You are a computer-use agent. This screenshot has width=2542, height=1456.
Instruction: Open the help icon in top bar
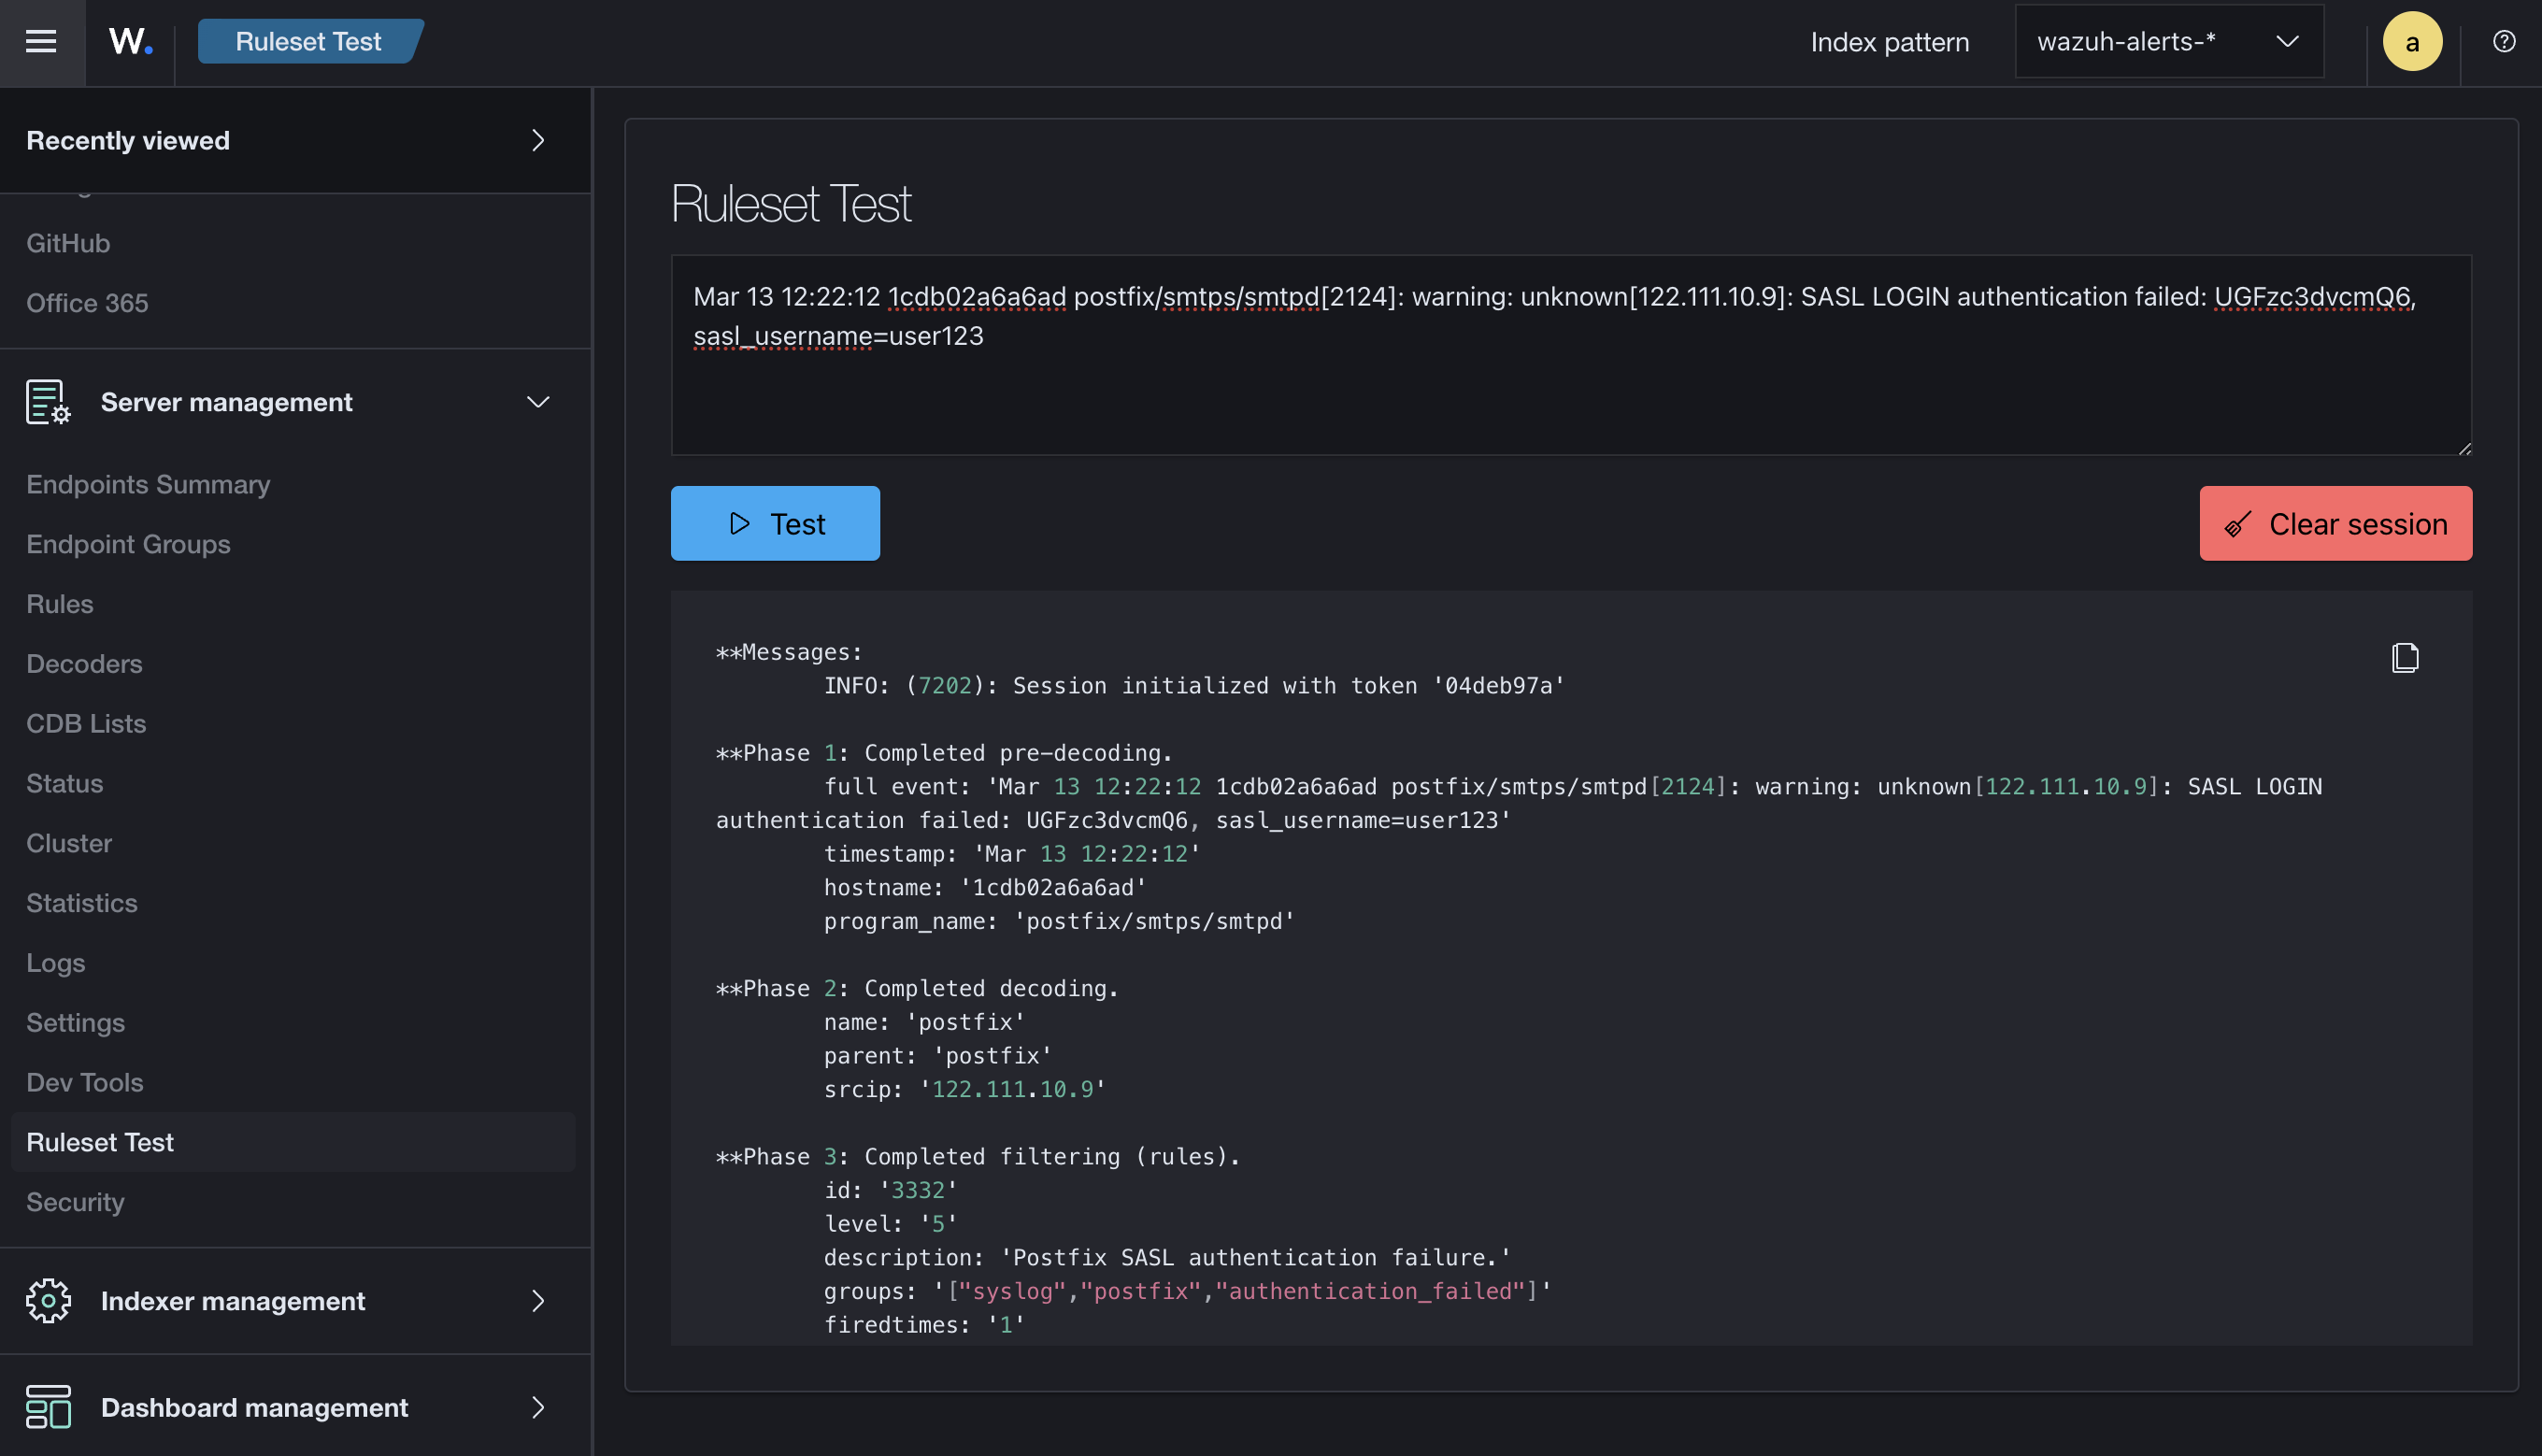(2503, 42)
